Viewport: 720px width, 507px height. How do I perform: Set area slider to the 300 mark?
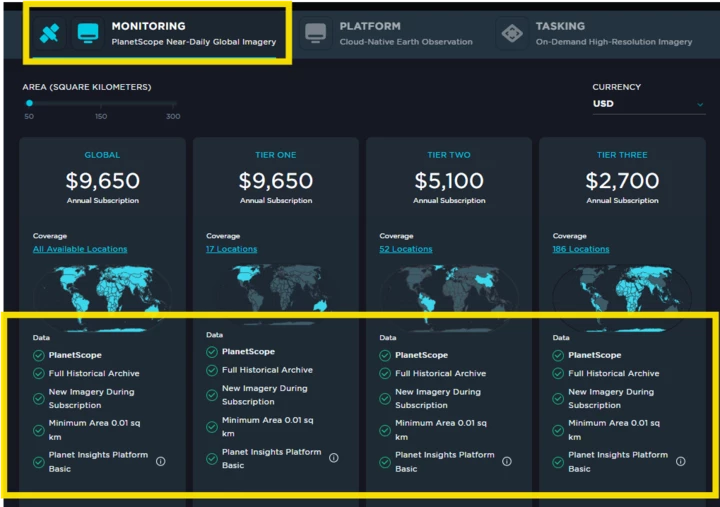[x=174, y=103]
